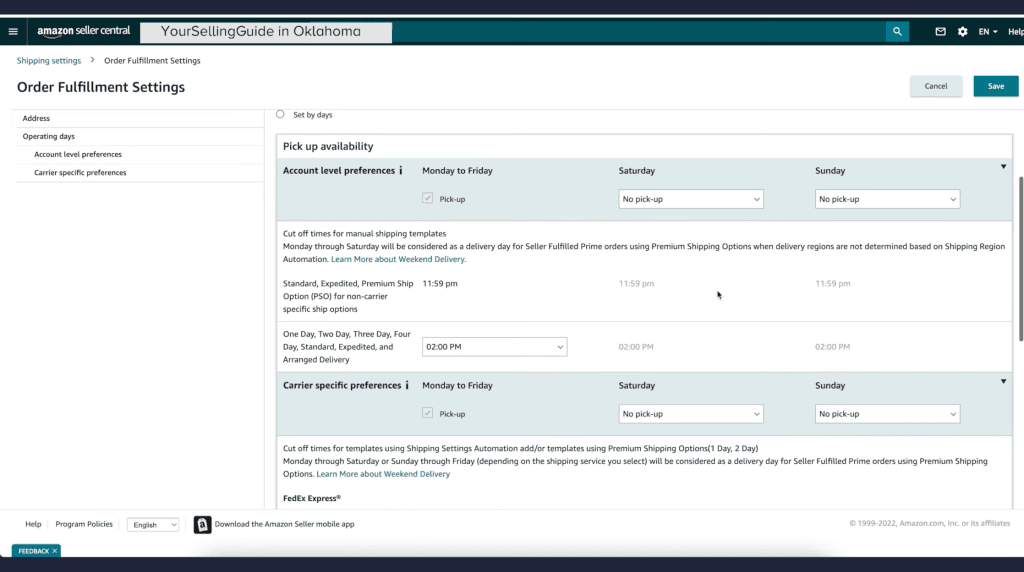The width and height of the screenshot is (1024, 572).
Task: Select the Set by days radio button
Action: (280, 114)
